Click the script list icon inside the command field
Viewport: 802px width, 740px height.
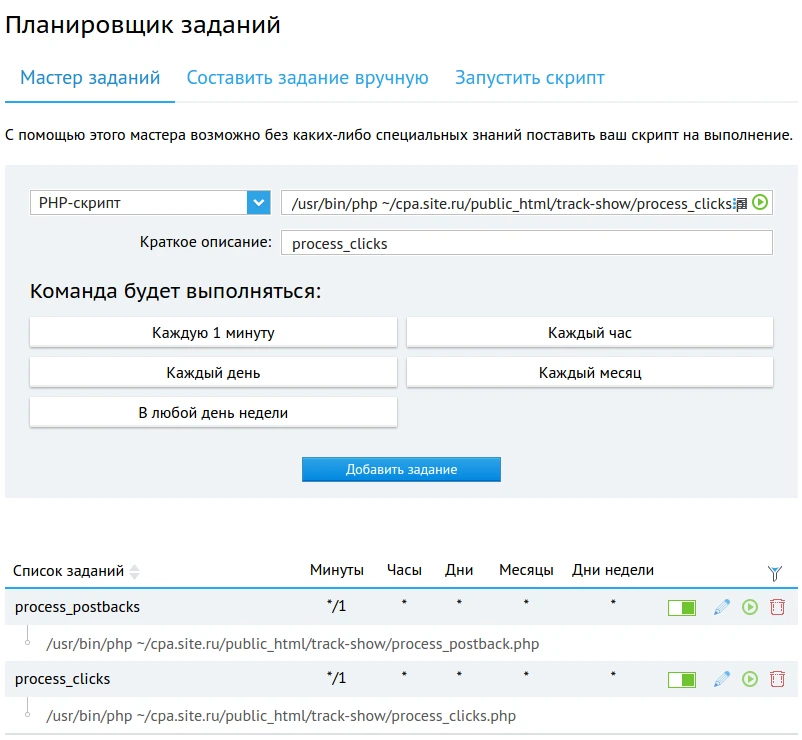point(739,202)
